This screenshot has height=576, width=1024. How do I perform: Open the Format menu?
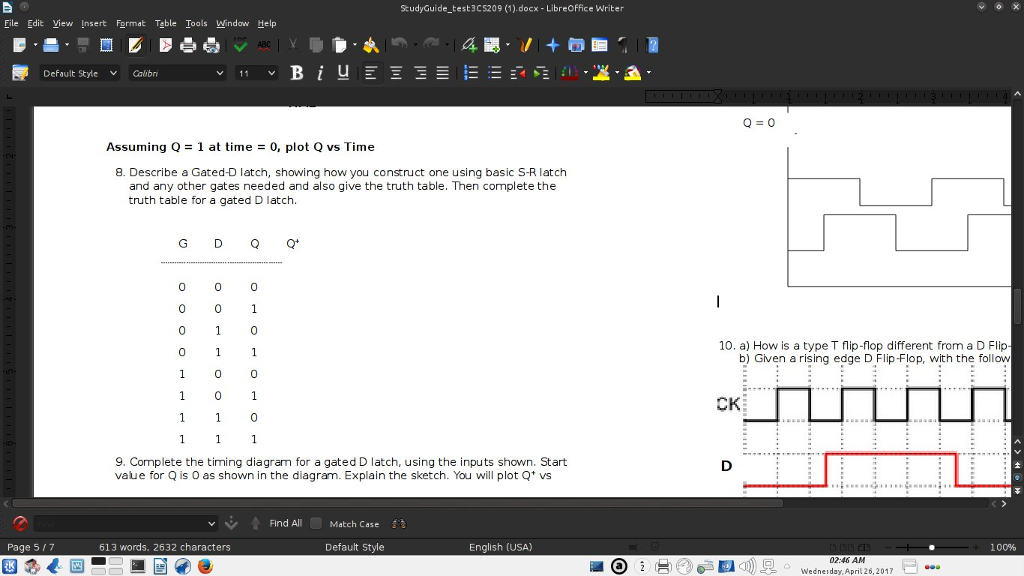click(x=130, y=23)
